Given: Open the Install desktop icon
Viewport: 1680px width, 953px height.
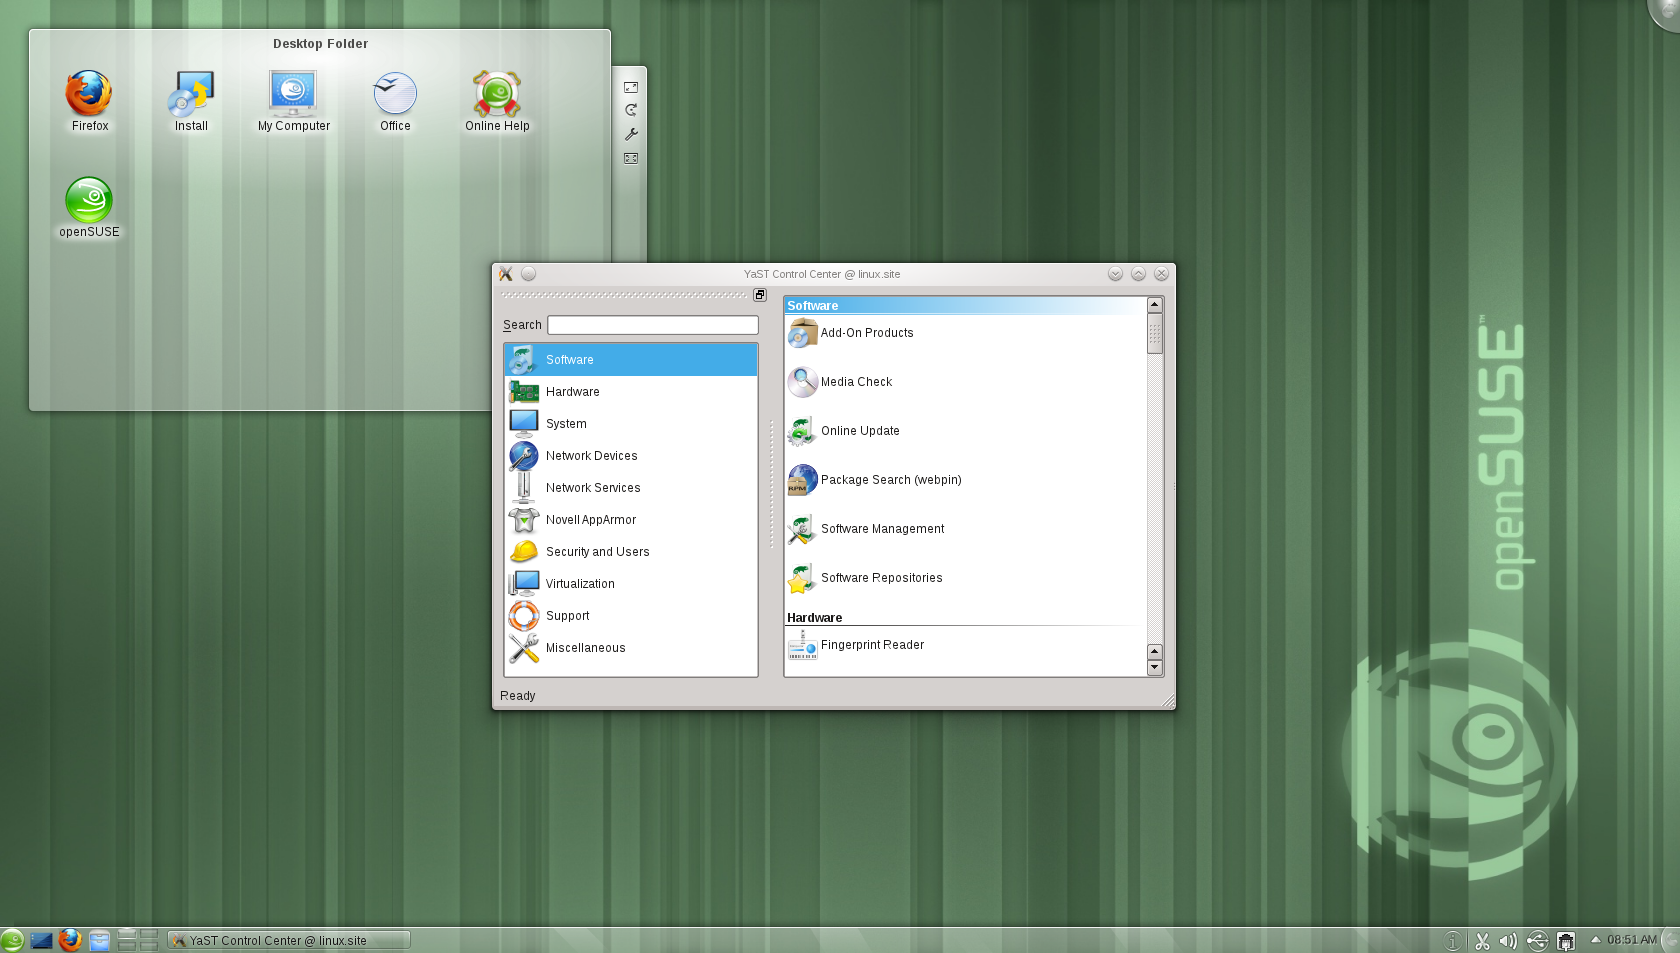Looking at the screenshot, I should (x=191, y=100).
